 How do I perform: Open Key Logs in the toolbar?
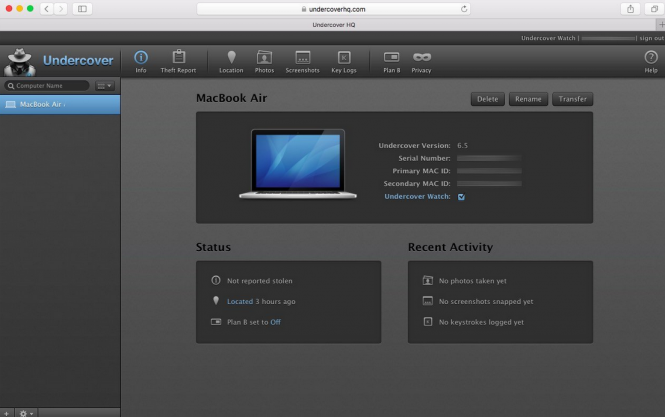click(344, 62)
